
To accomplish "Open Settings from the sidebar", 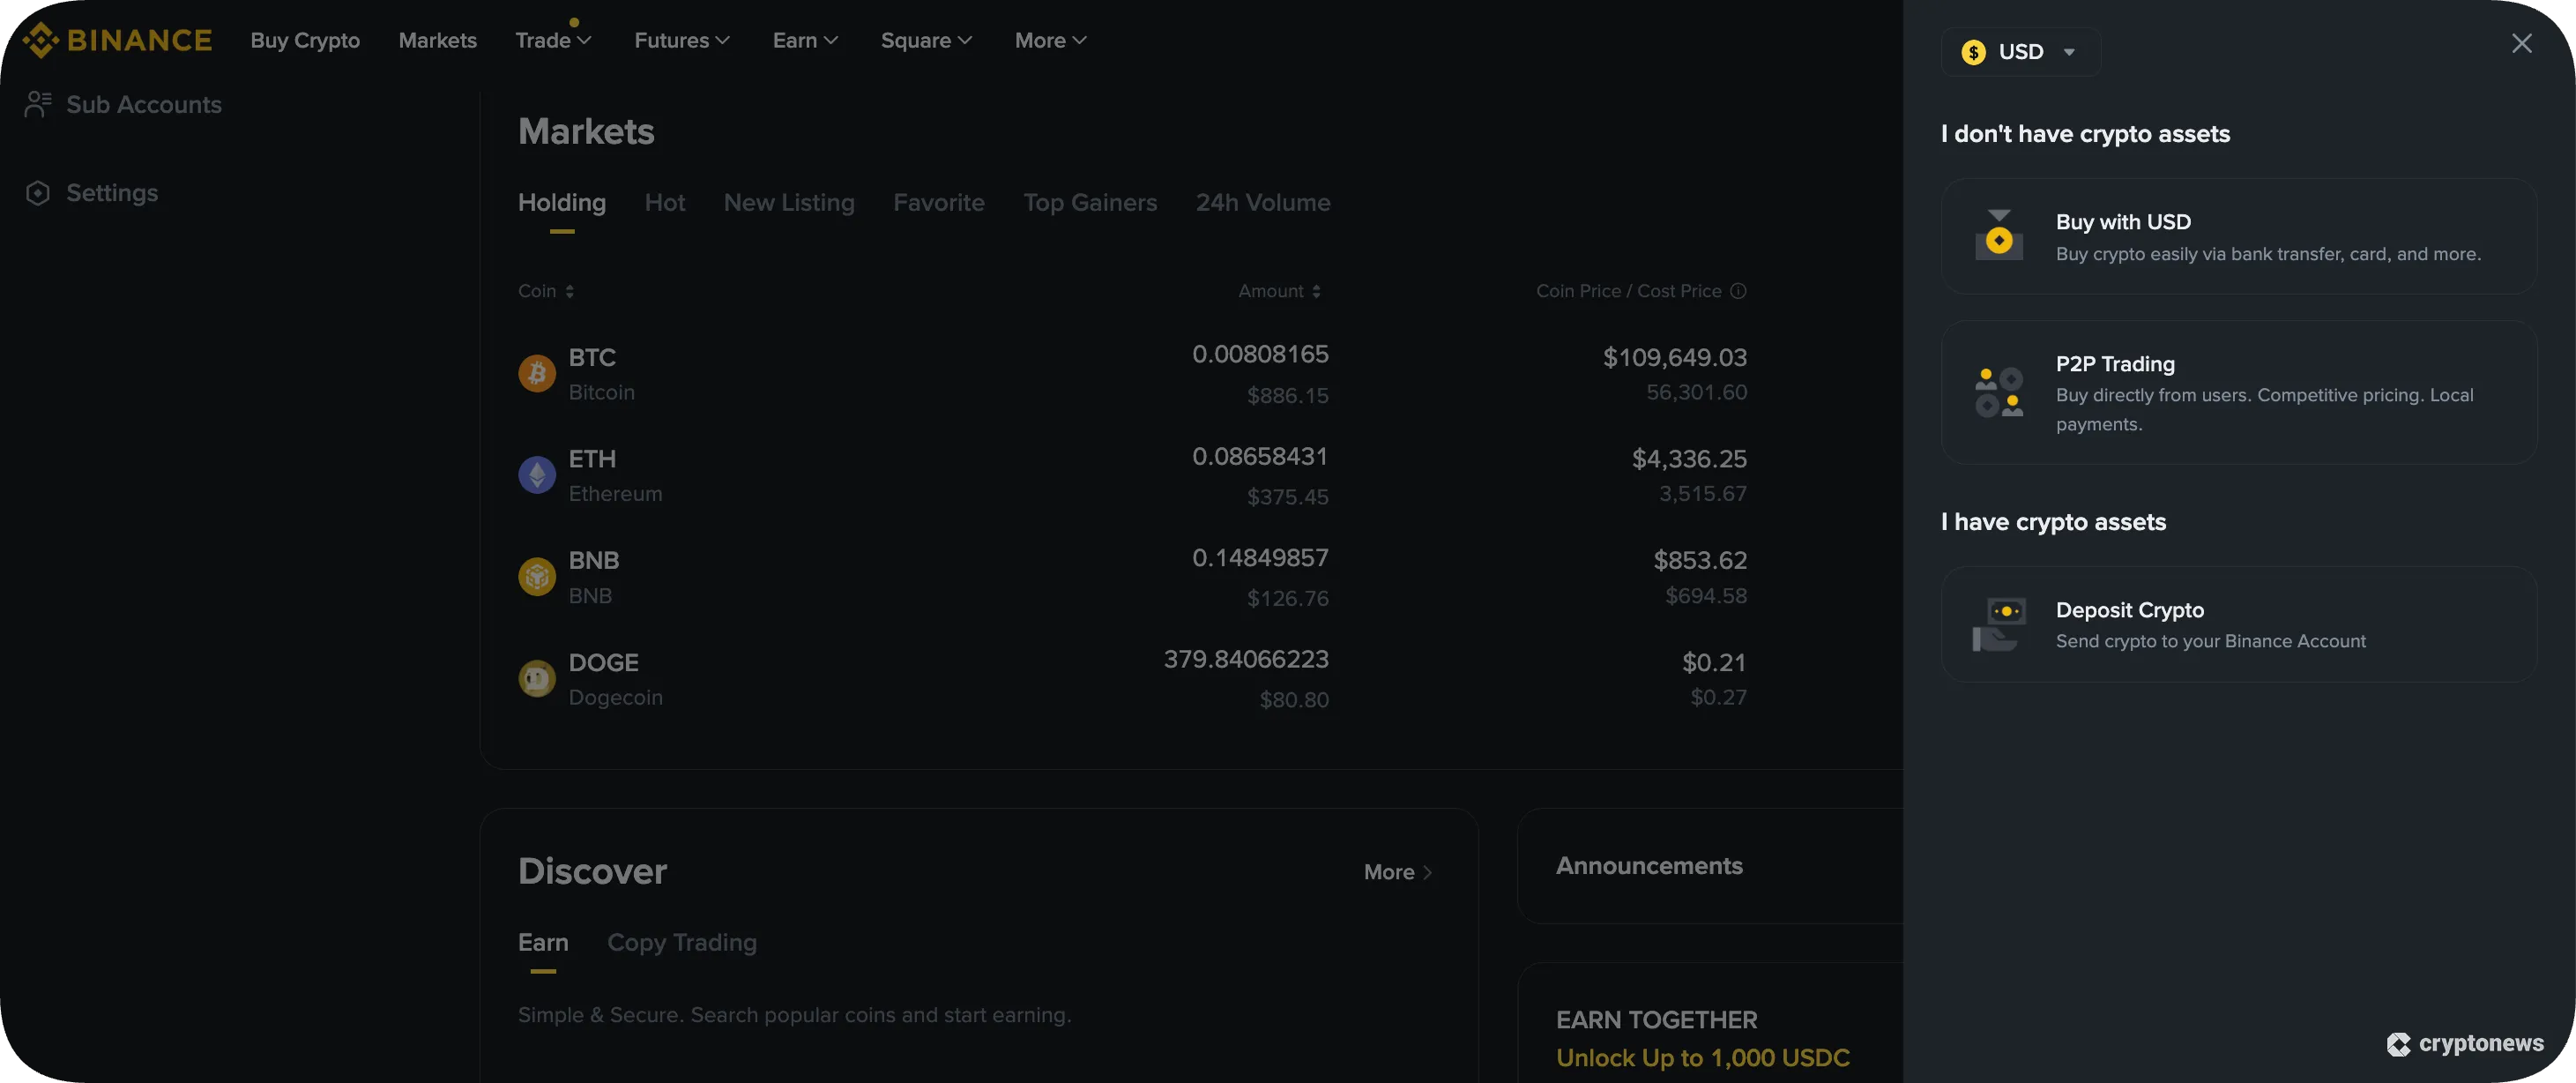I will click(112, 192).
